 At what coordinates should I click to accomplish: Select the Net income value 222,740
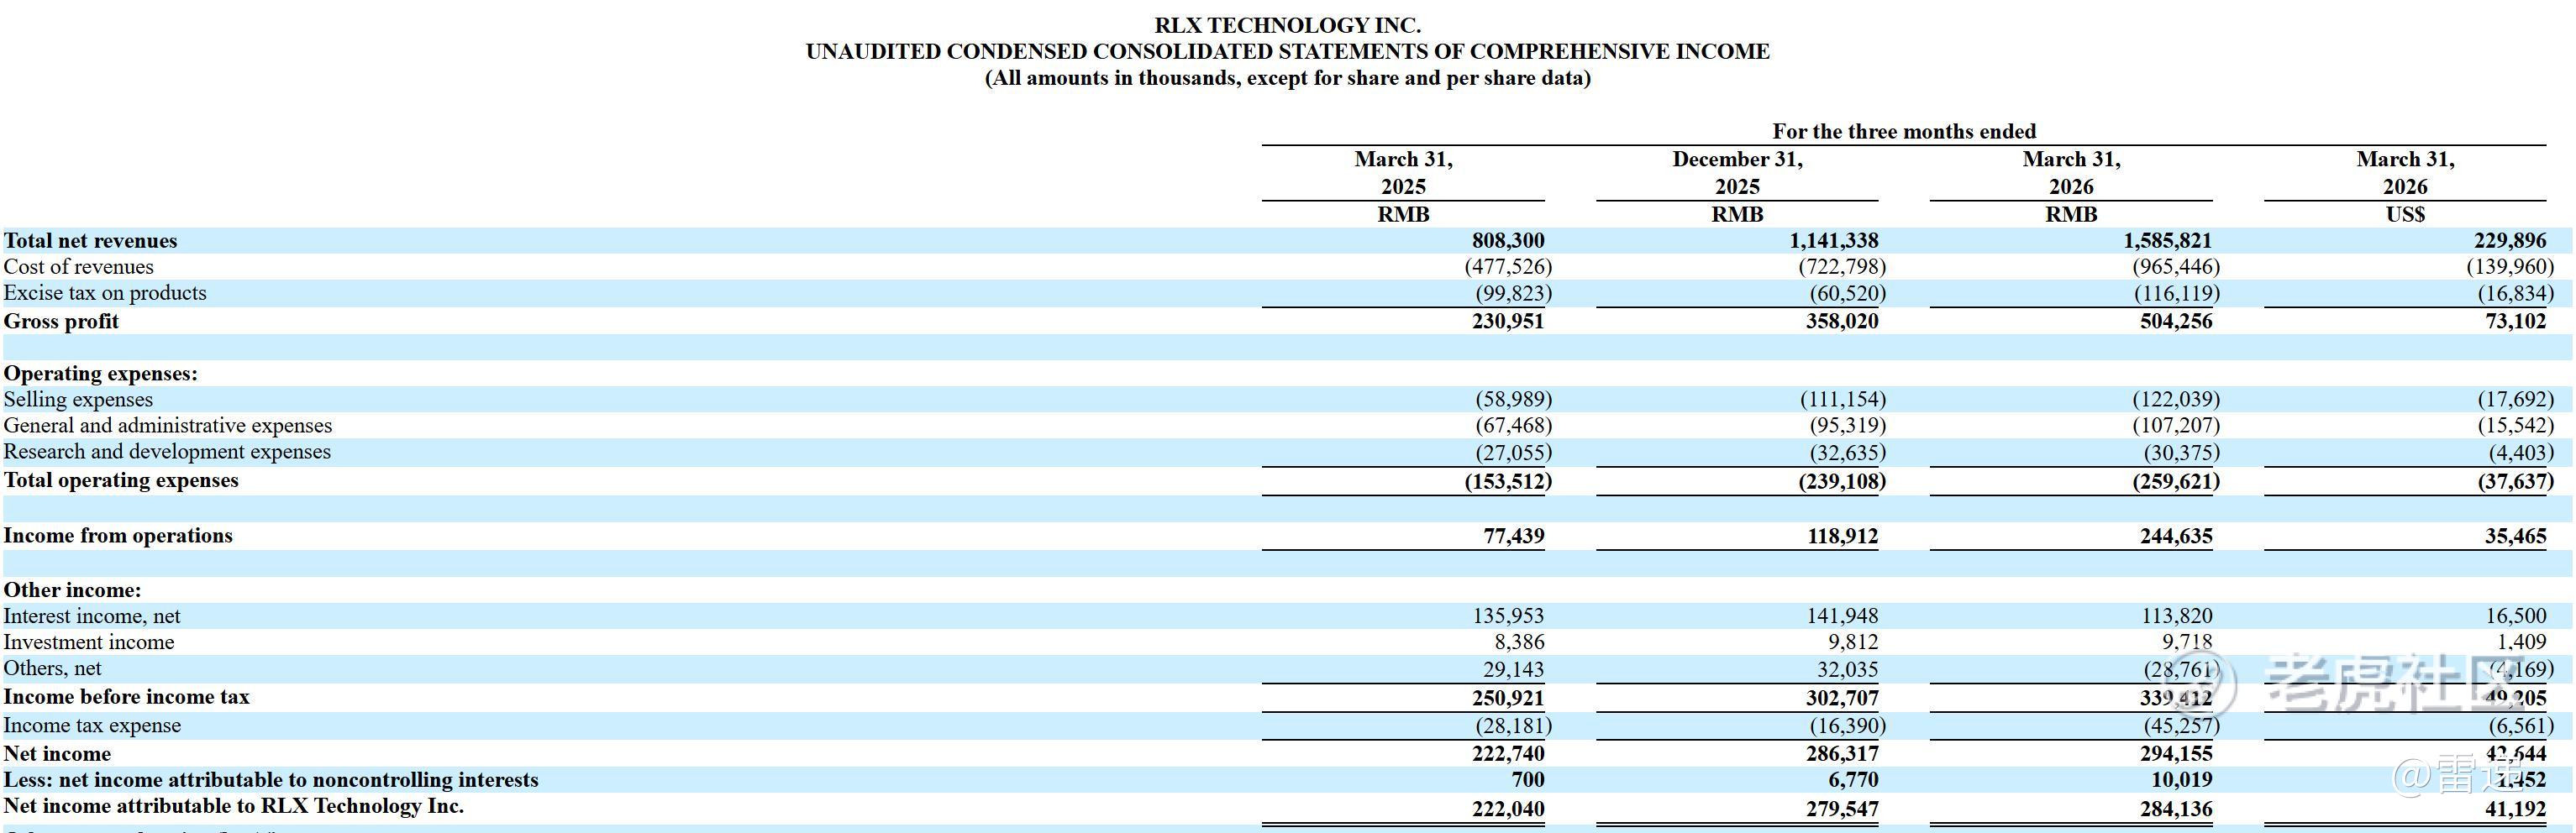(1508, 754)
